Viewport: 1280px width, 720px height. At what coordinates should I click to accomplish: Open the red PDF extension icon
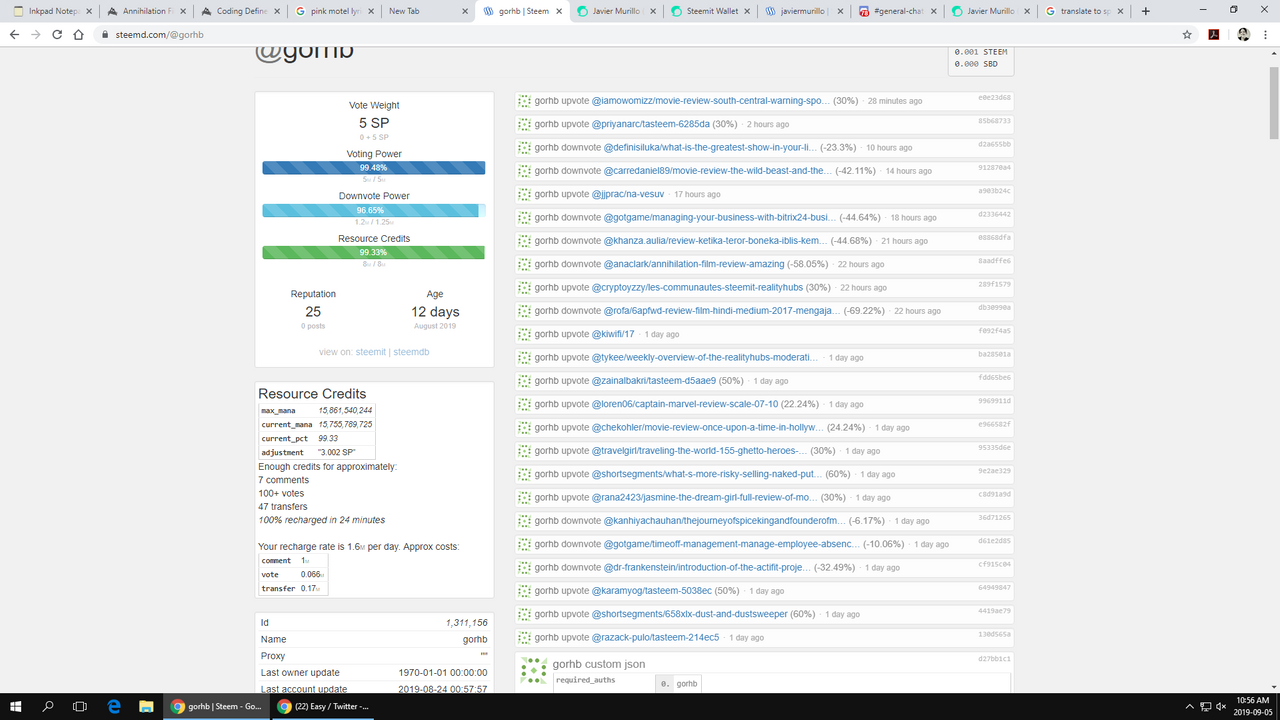[x=1213, y=34]
